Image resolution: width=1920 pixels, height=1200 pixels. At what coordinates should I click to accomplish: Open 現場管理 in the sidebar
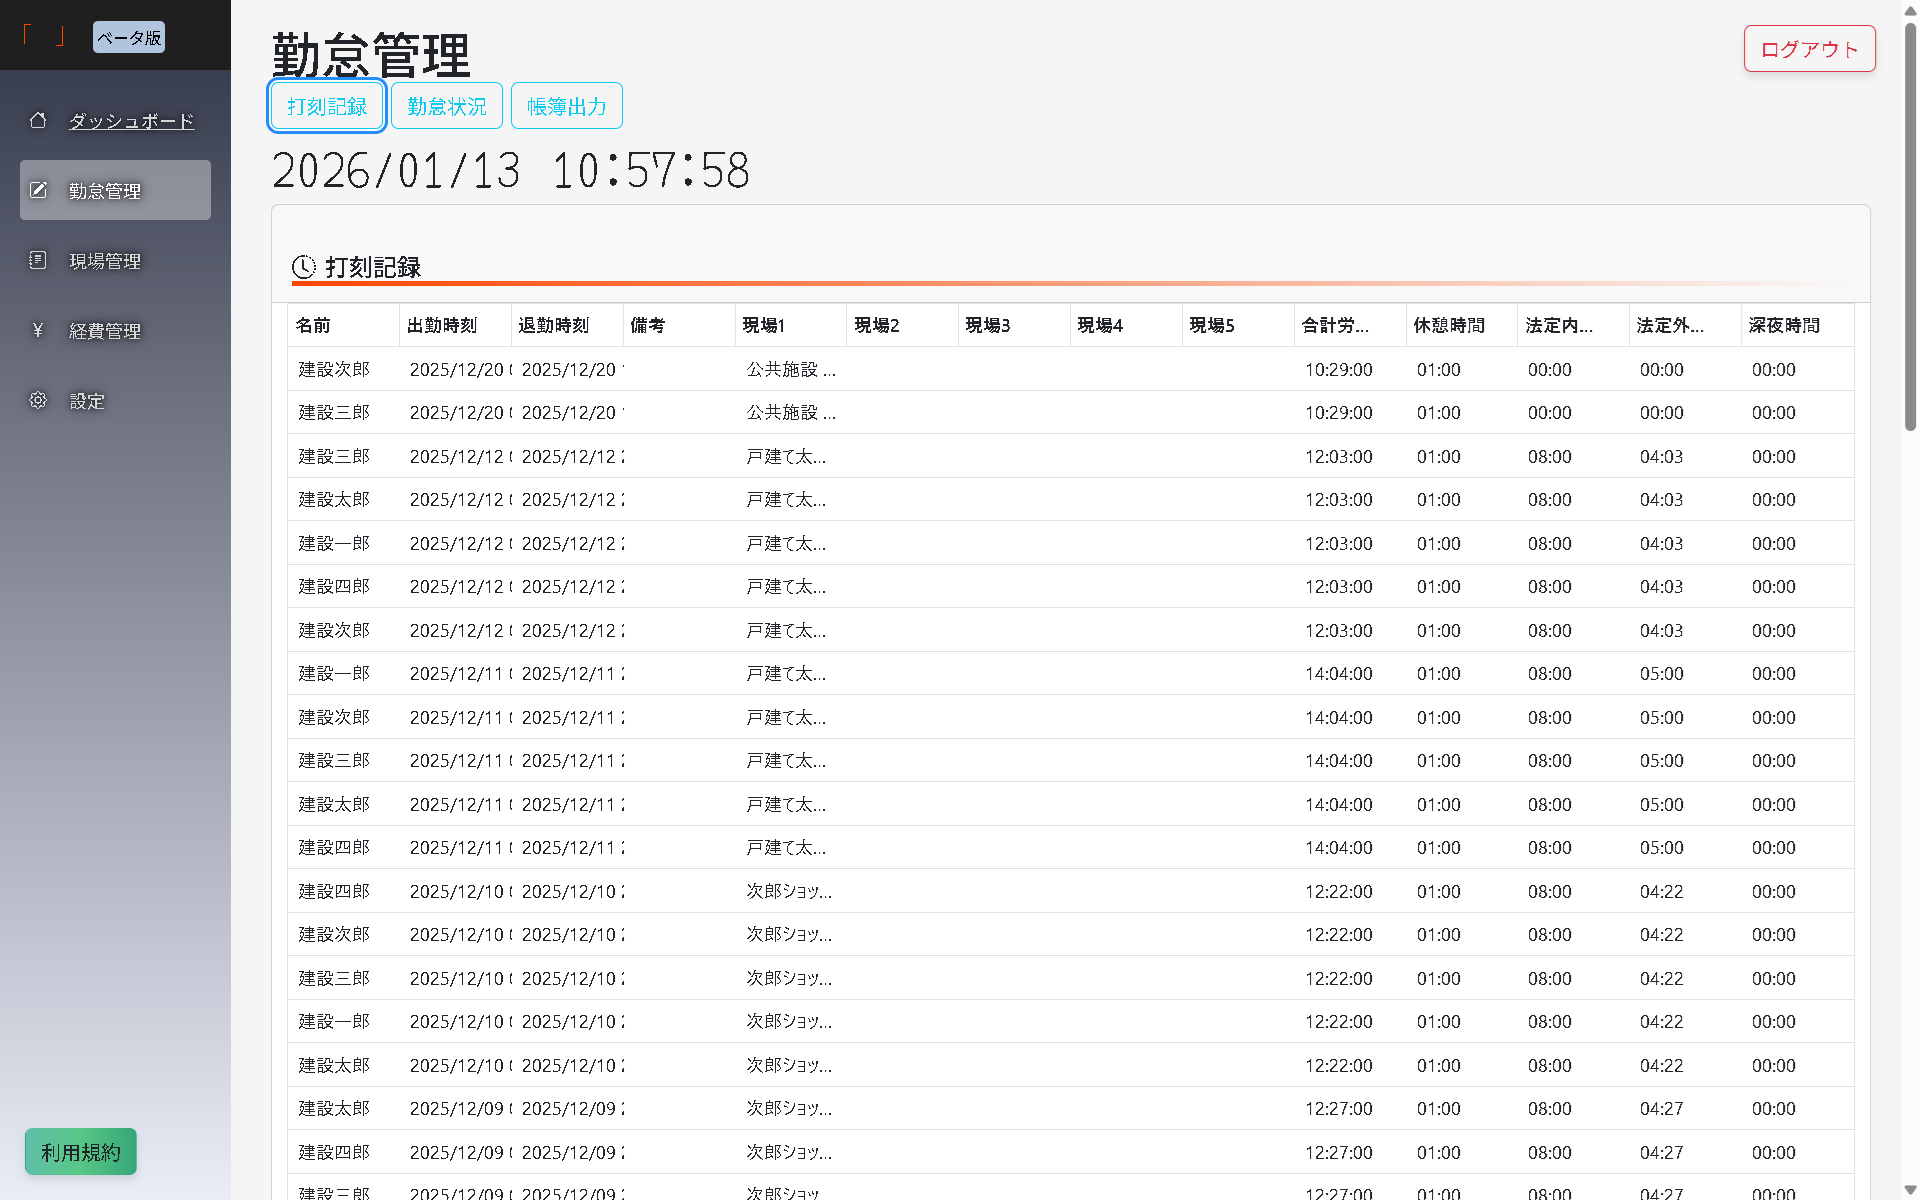[x=105, y=260]
